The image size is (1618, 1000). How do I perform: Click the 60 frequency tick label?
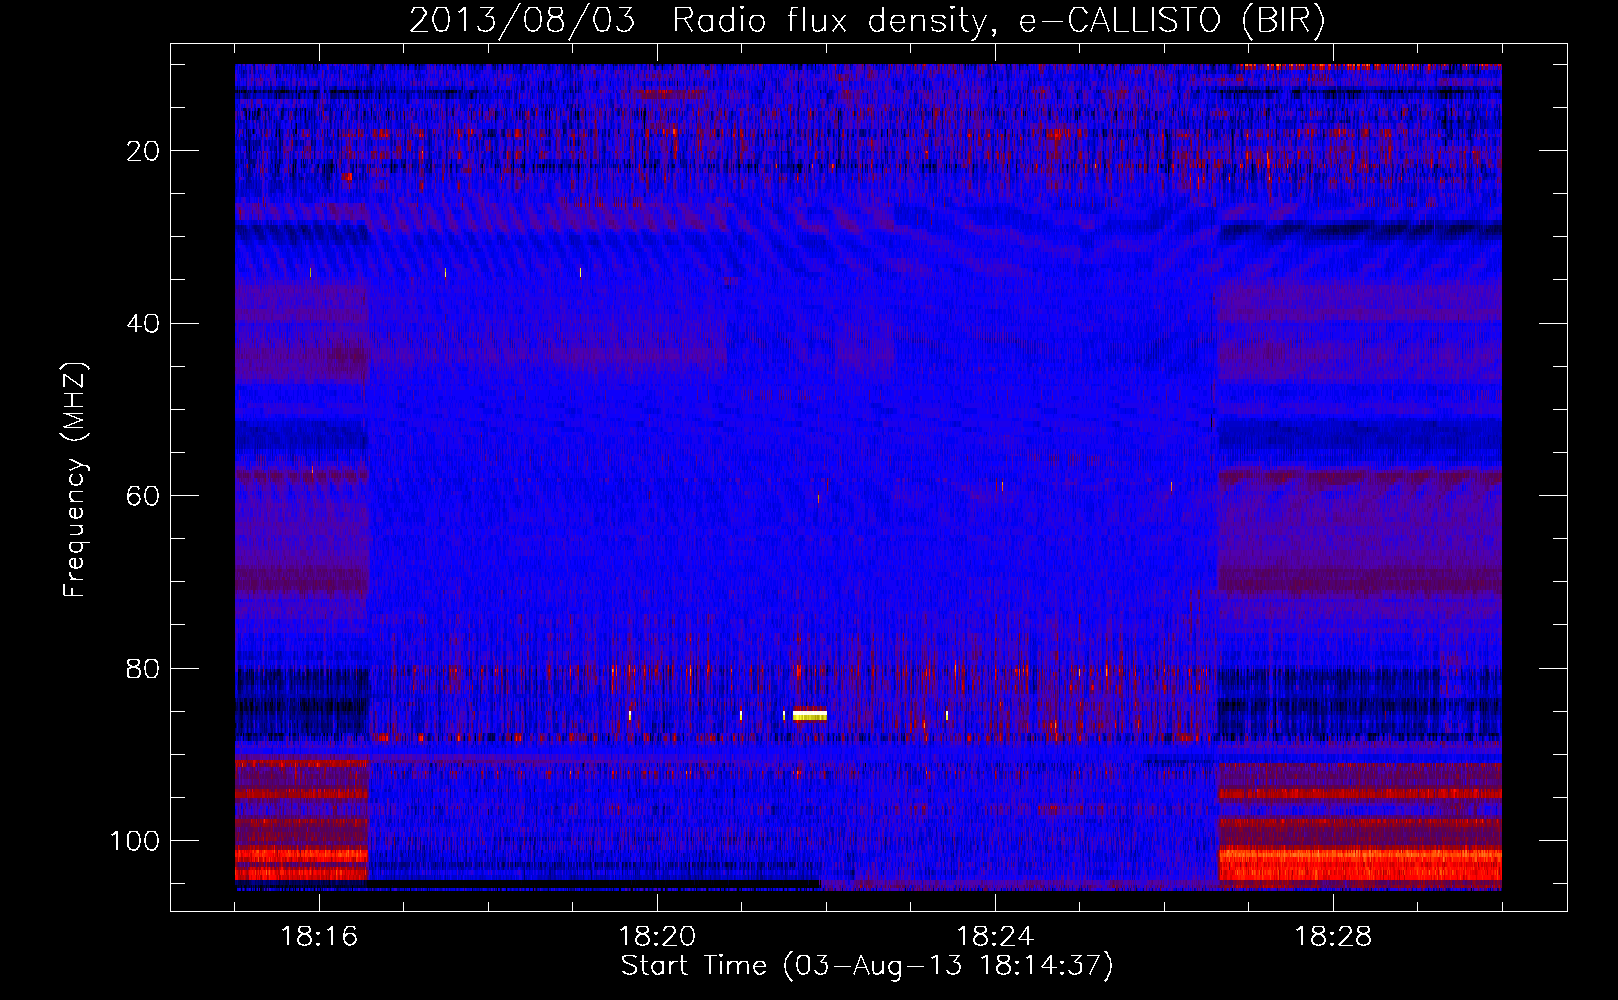tap(144, 496)
